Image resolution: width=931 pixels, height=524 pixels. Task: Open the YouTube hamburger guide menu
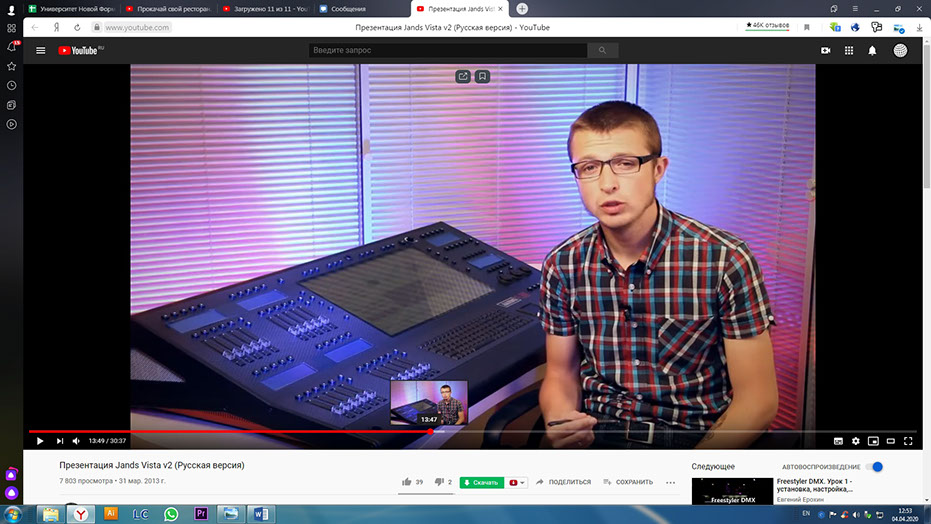pos(40,50)
